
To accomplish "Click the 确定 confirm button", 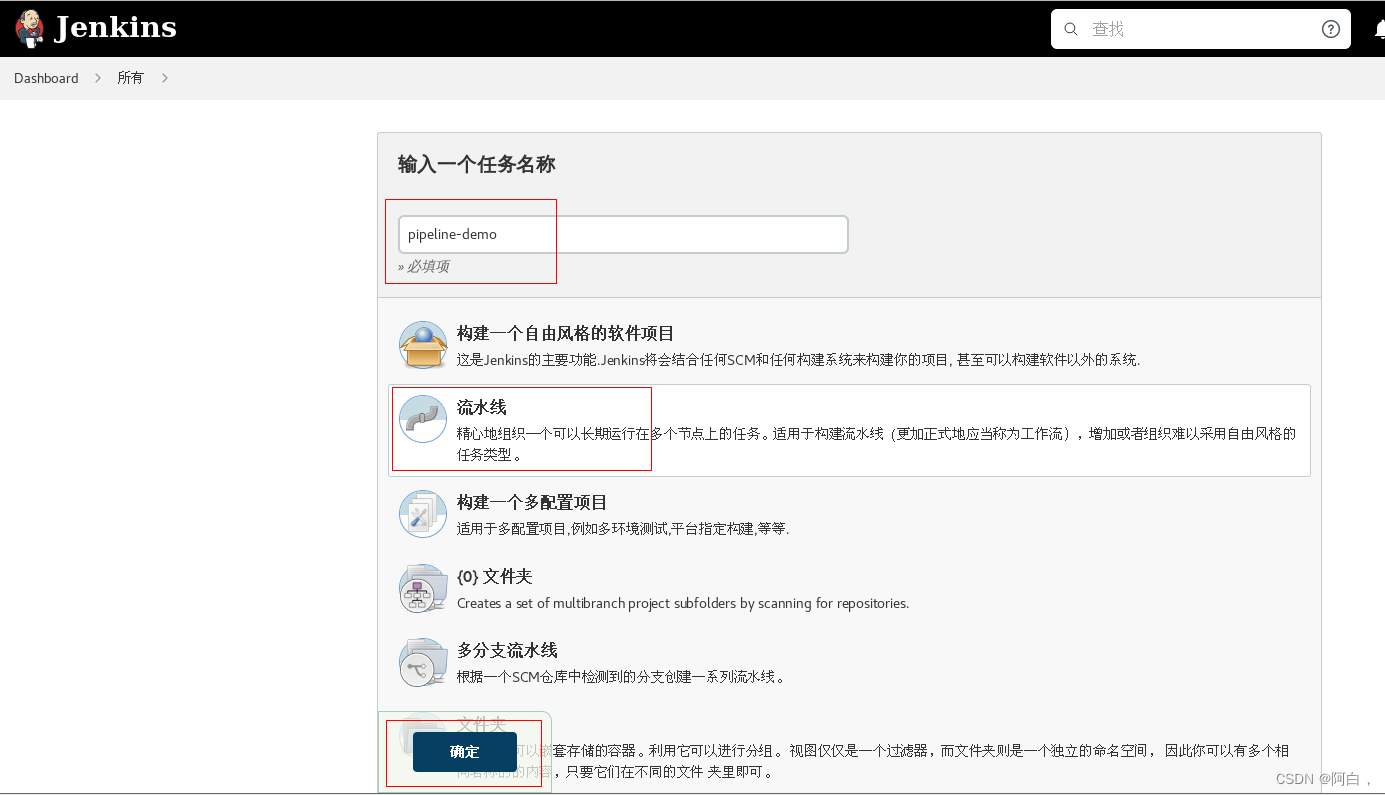I will click(x=464, y=752).
